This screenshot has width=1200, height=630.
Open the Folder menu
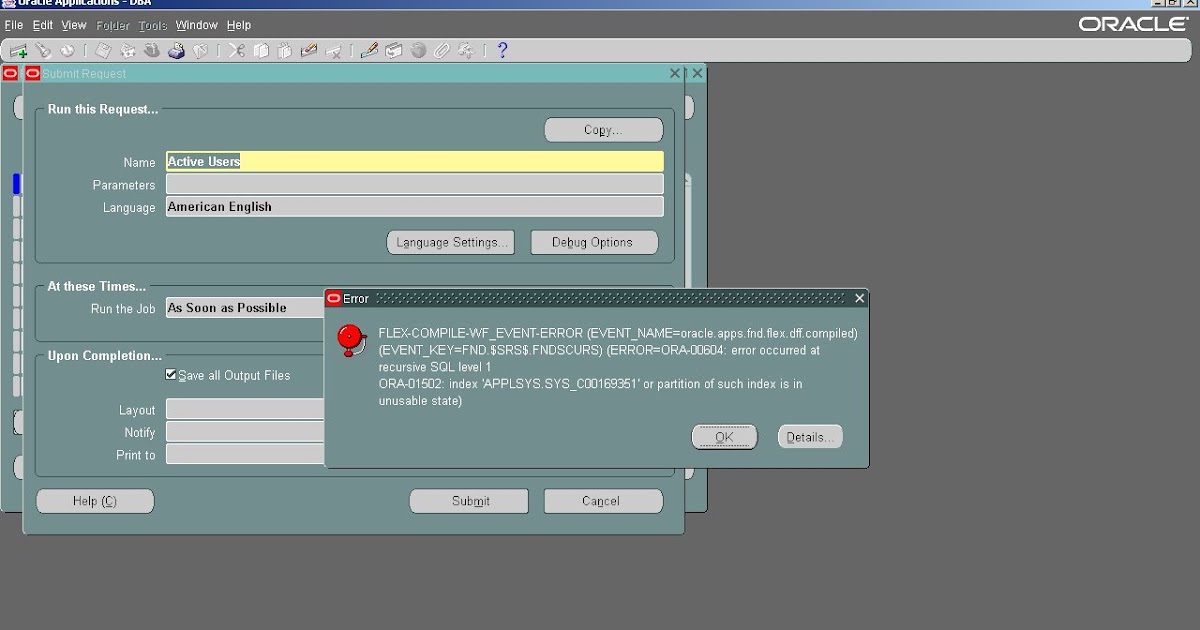click(x=113, y=25)
